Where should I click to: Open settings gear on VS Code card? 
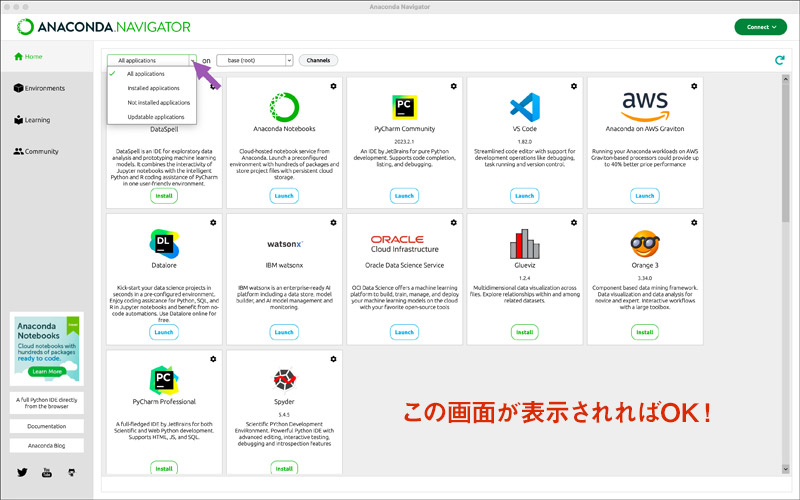pyautogui.click(x=574, y=86)
